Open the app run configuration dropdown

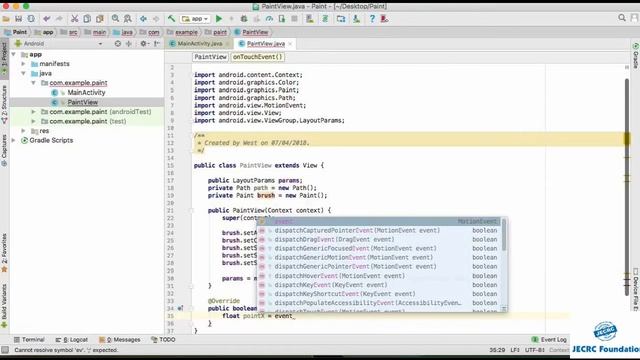pyautogui.click(x=195, y=19)
